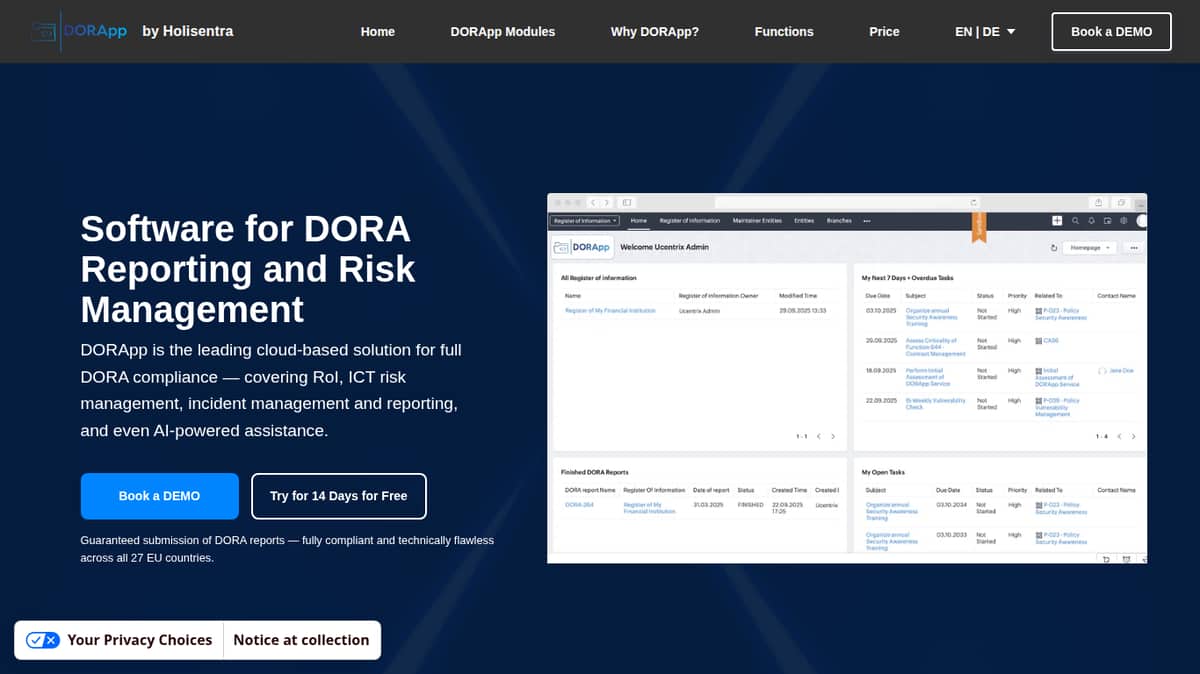Open the Home menu item

[378, 31]
